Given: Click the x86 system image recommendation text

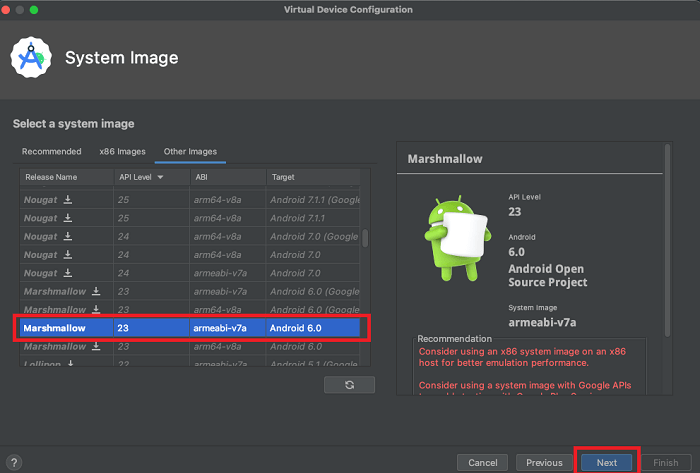Looking at the screenshot, I should (522, 357).
